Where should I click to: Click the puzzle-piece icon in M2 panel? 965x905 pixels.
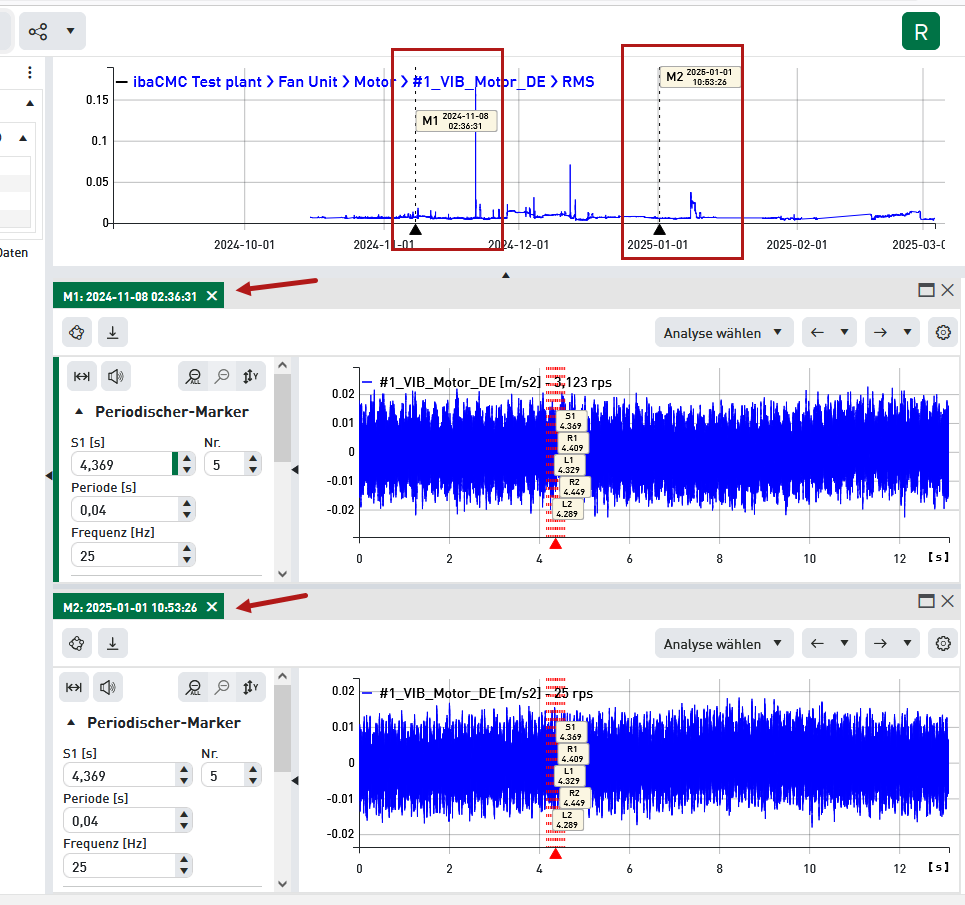click(77, 644)
